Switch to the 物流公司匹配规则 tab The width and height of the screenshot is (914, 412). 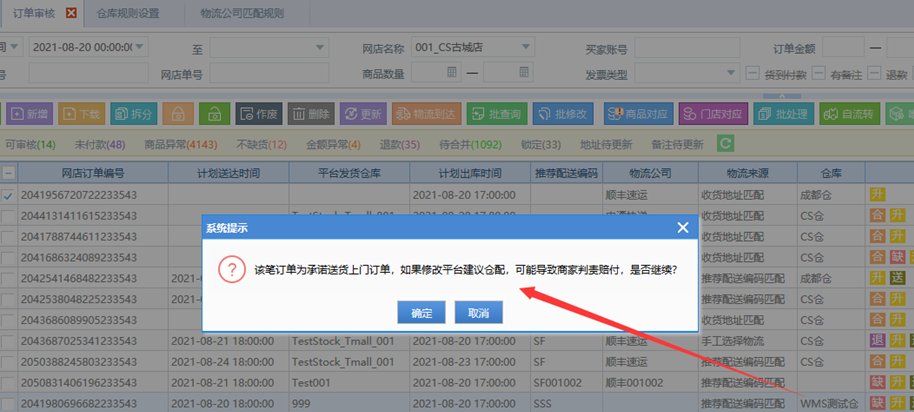[x=242, y=13]
